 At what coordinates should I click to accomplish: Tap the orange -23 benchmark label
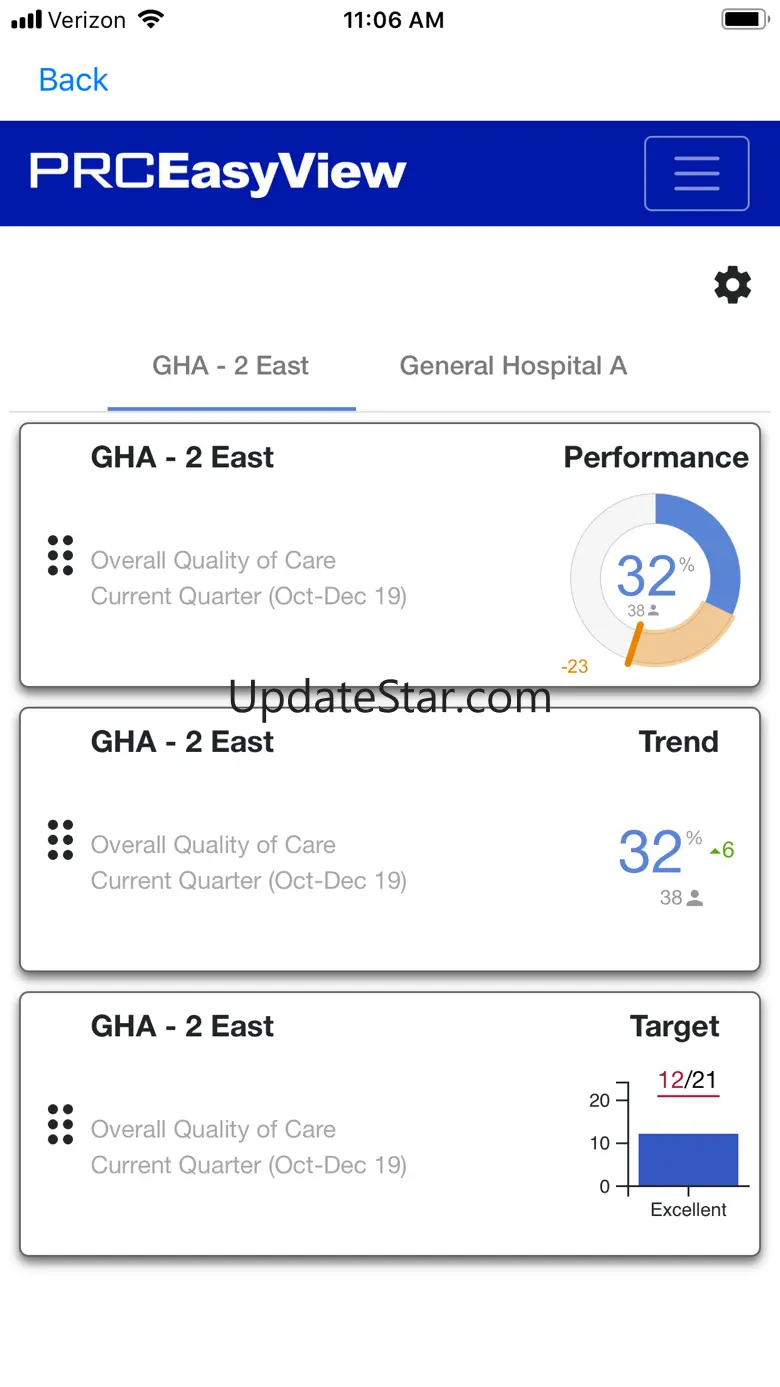coord(574,666)
